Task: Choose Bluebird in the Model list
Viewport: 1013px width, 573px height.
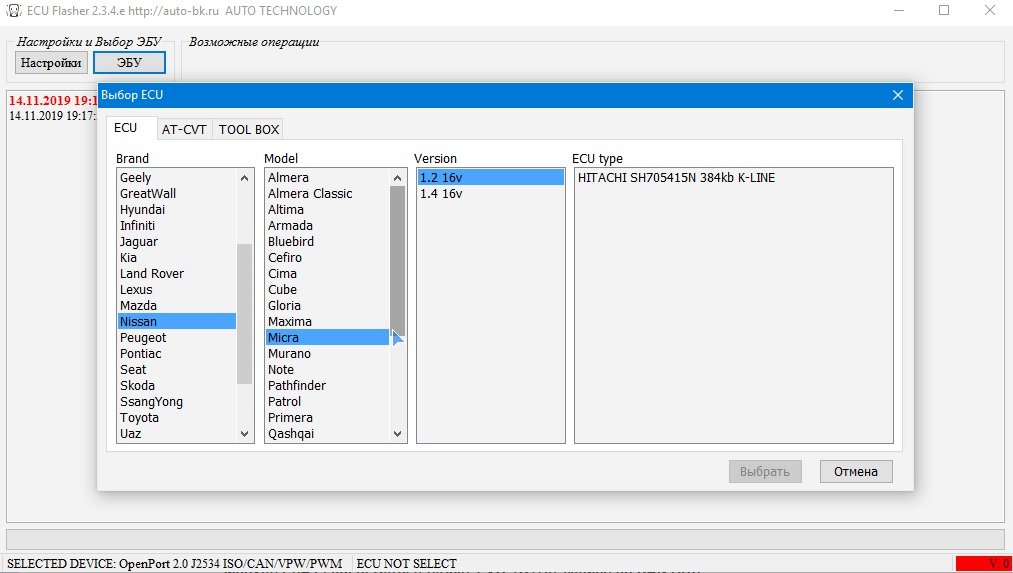Action: (328, 242)
